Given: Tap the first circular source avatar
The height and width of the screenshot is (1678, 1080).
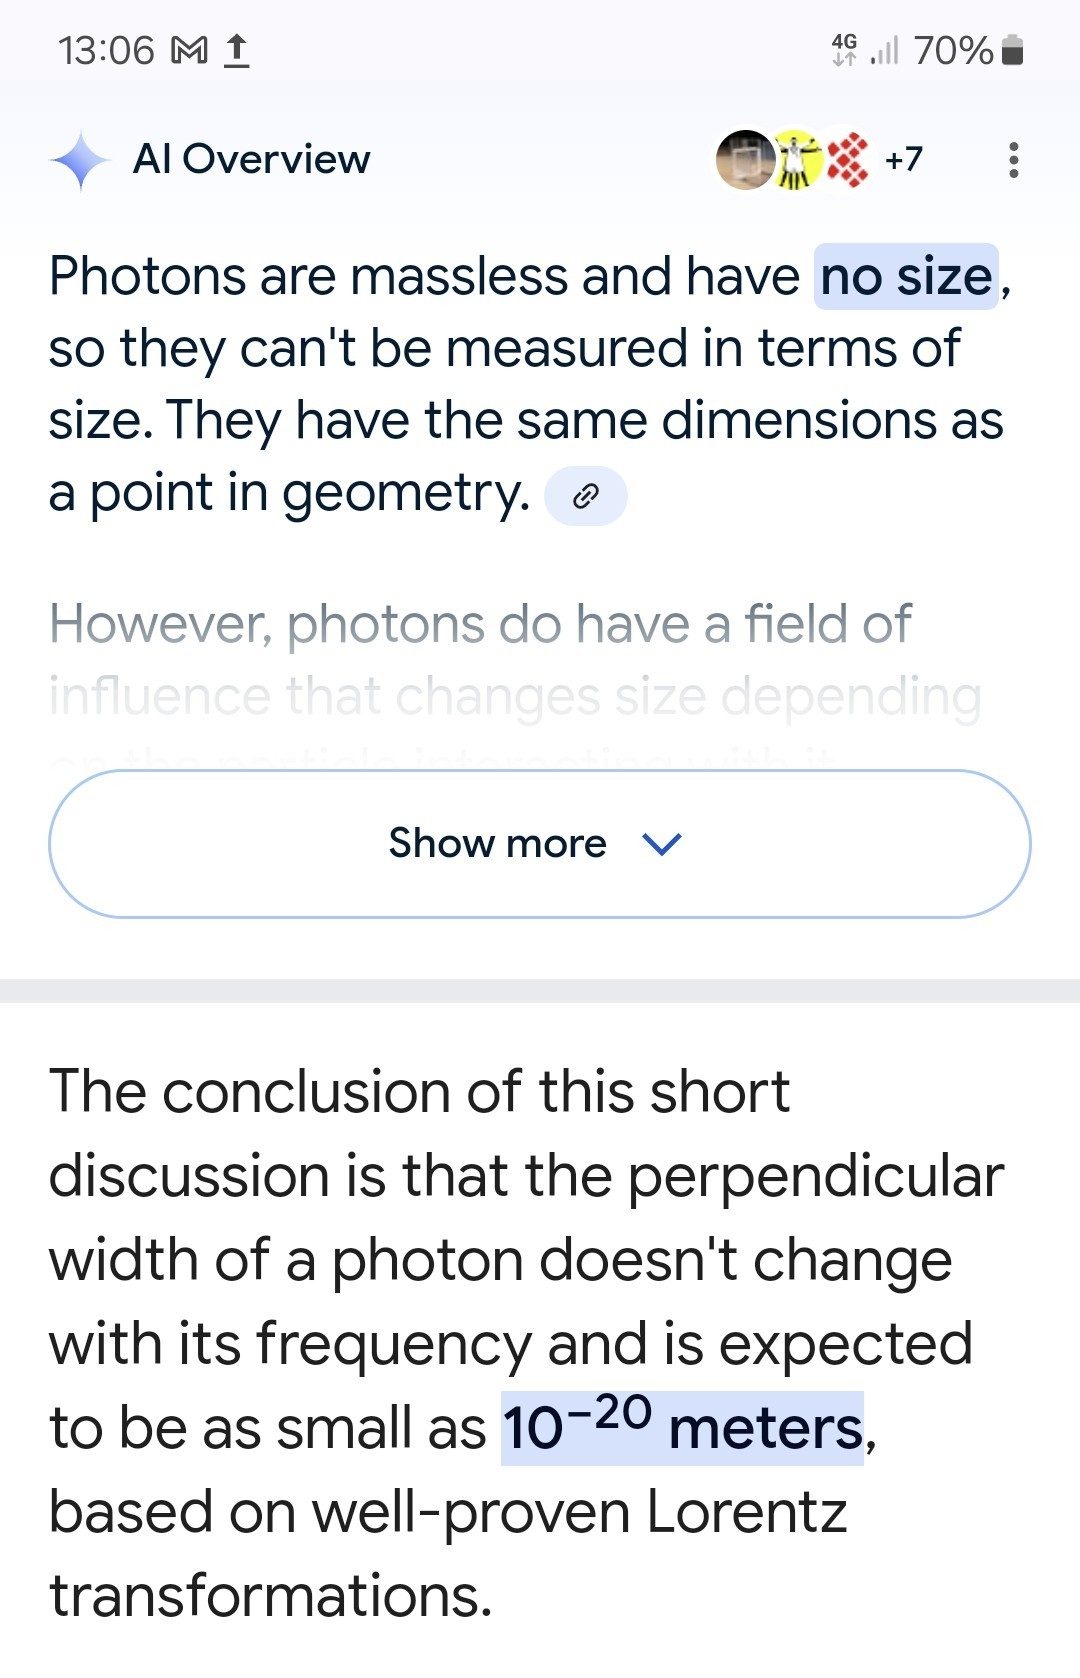Looking at the screenshot, I should 745,160.
